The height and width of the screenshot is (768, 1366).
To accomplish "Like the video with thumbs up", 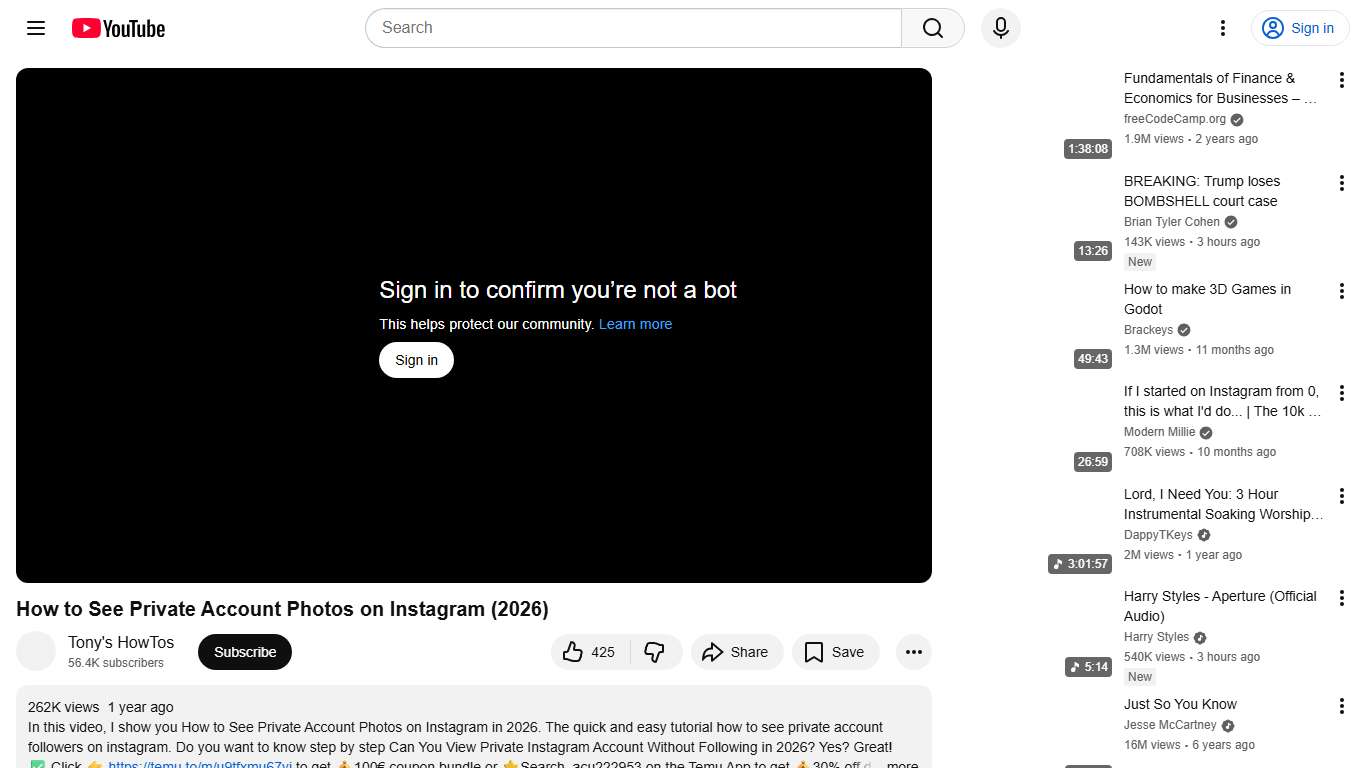I will click(x=588, y=651).
